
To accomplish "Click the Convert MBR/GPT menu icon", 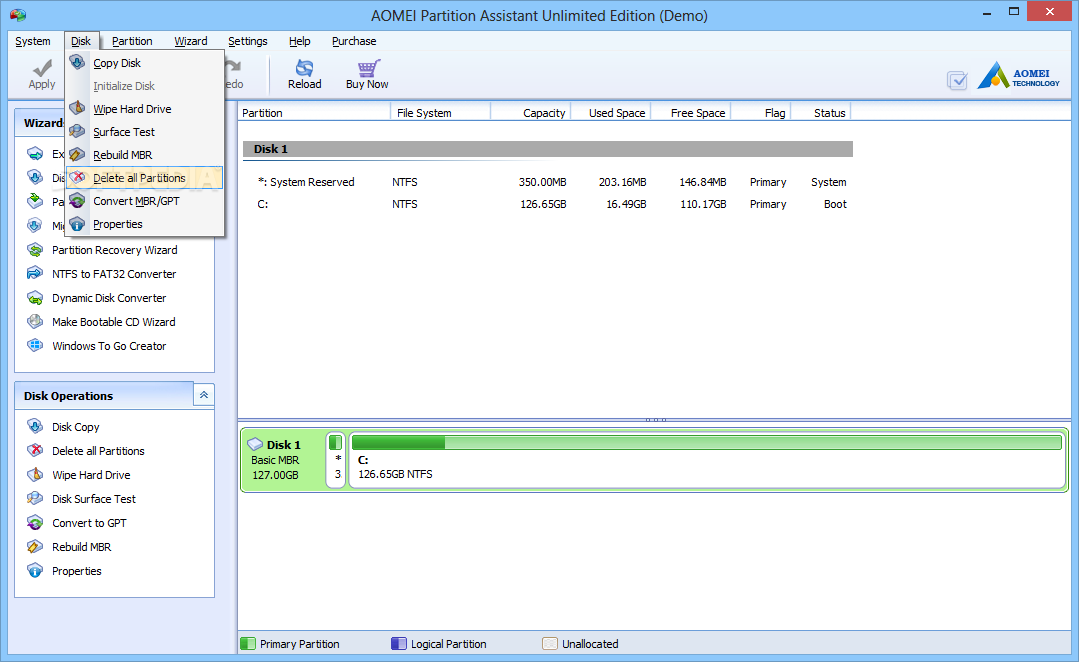I will click(78, 201).
